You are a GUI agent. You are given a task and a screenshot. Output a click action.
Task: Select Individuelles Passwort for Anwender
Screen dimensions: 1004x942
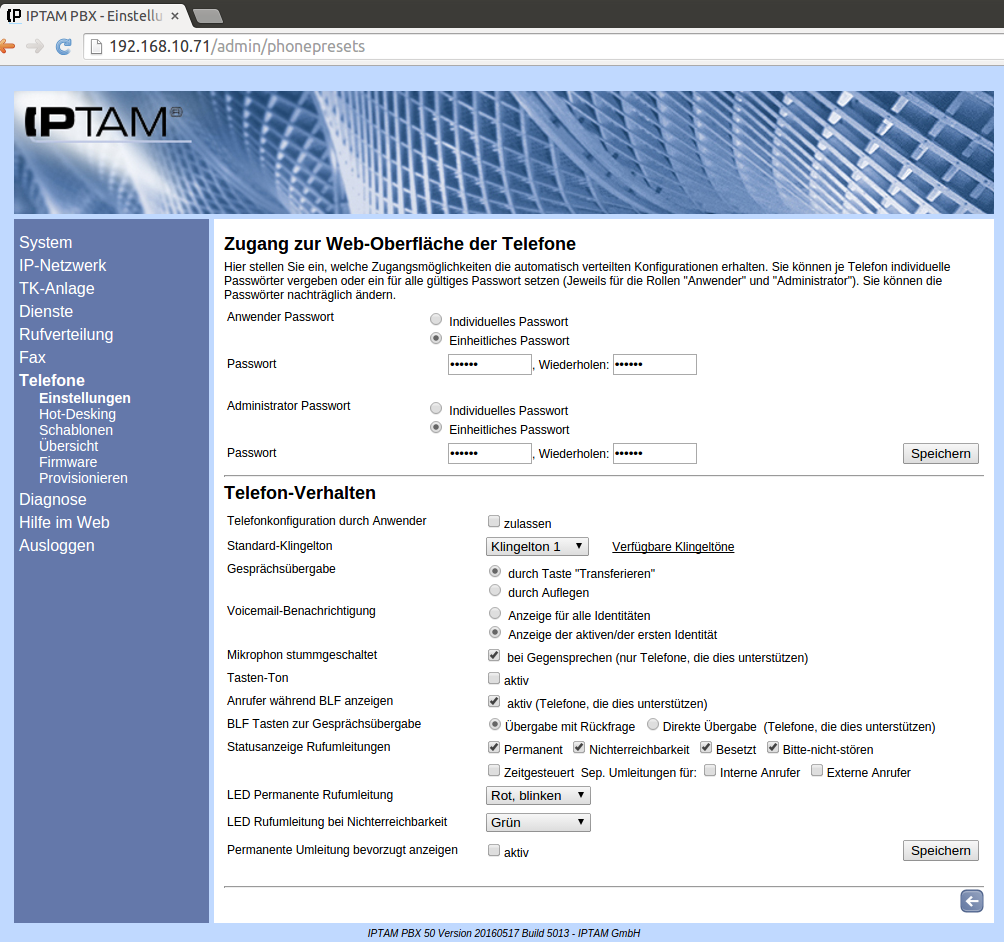[x=435, y=321]
